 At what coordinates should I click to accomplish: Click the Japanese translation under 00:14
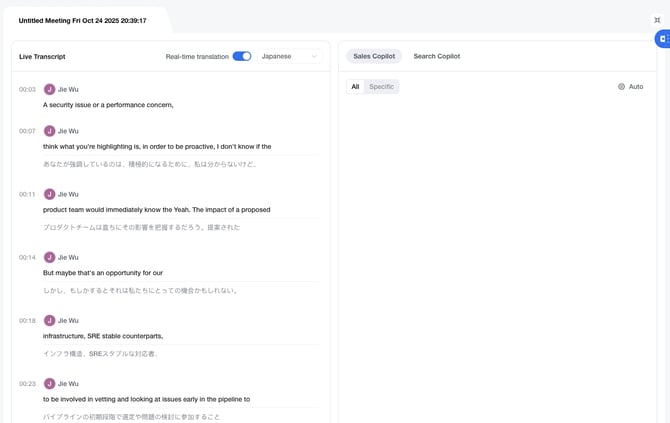click(140, 291)
